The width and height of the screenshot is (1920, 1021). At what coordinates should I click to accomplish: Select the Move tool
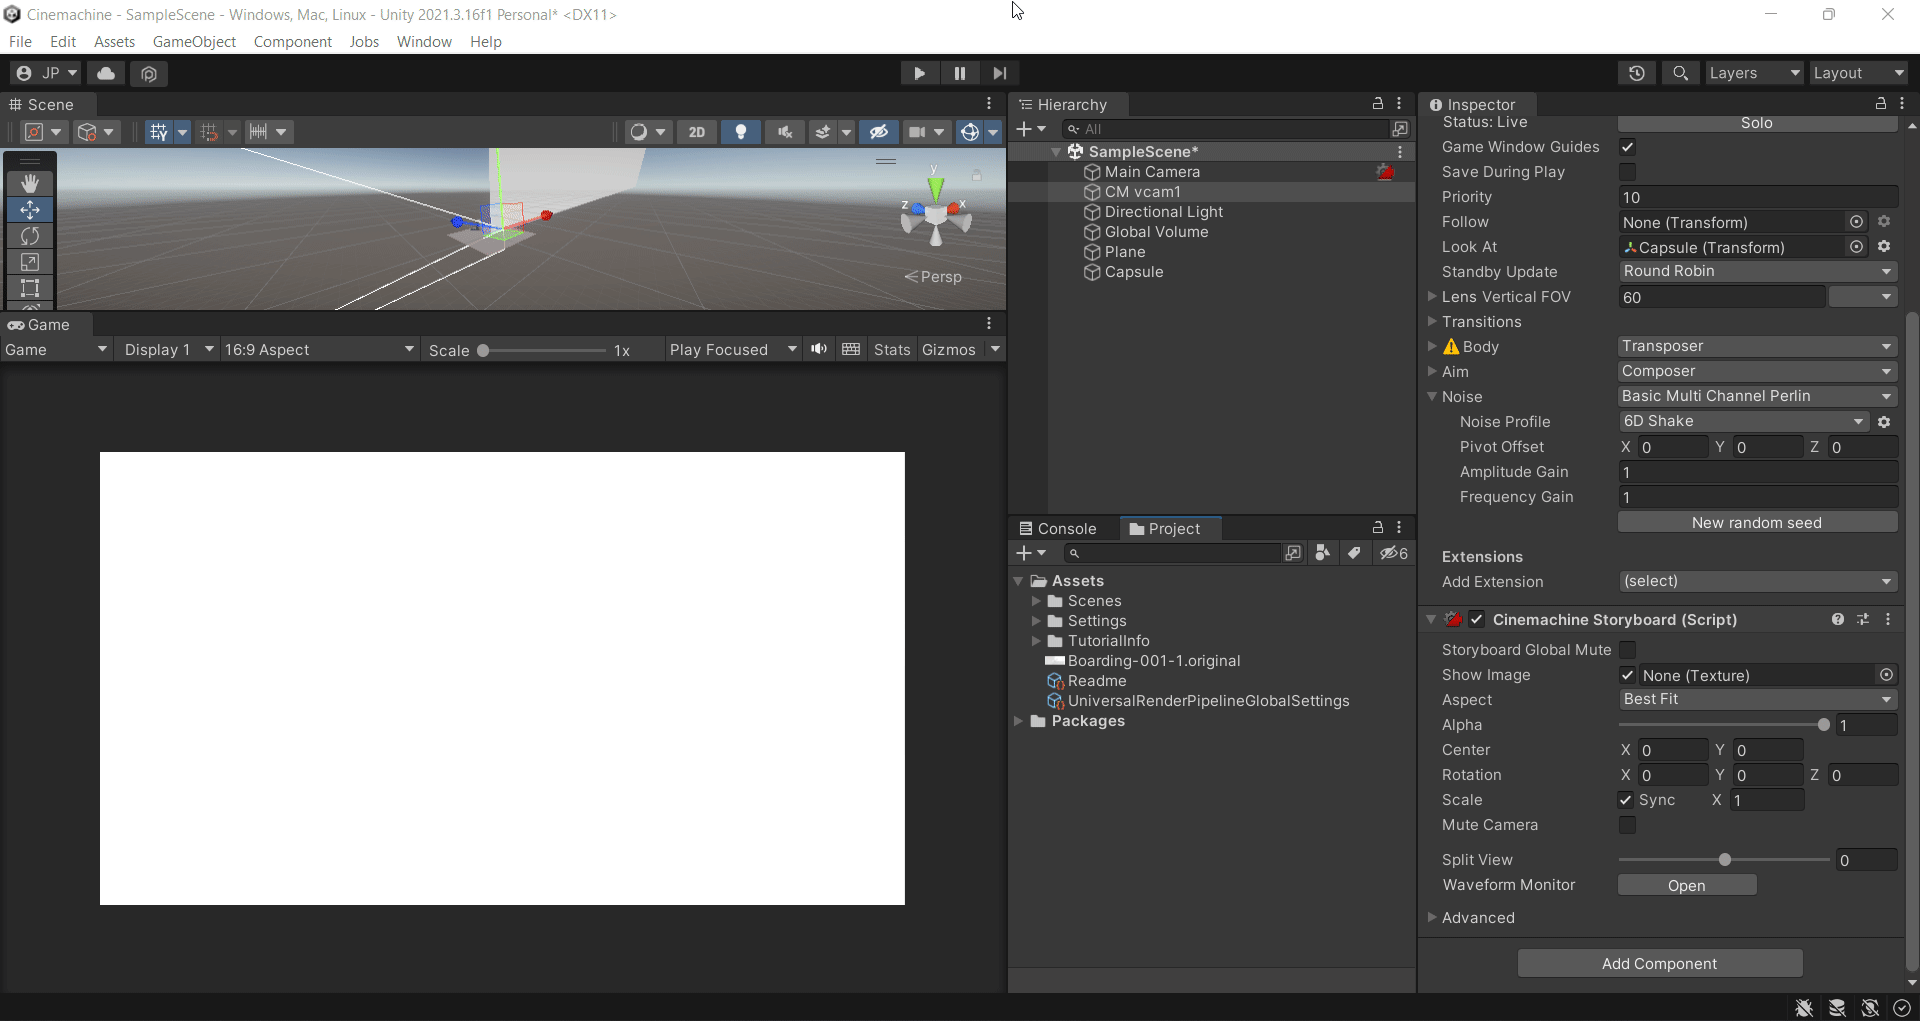point(30,209)
